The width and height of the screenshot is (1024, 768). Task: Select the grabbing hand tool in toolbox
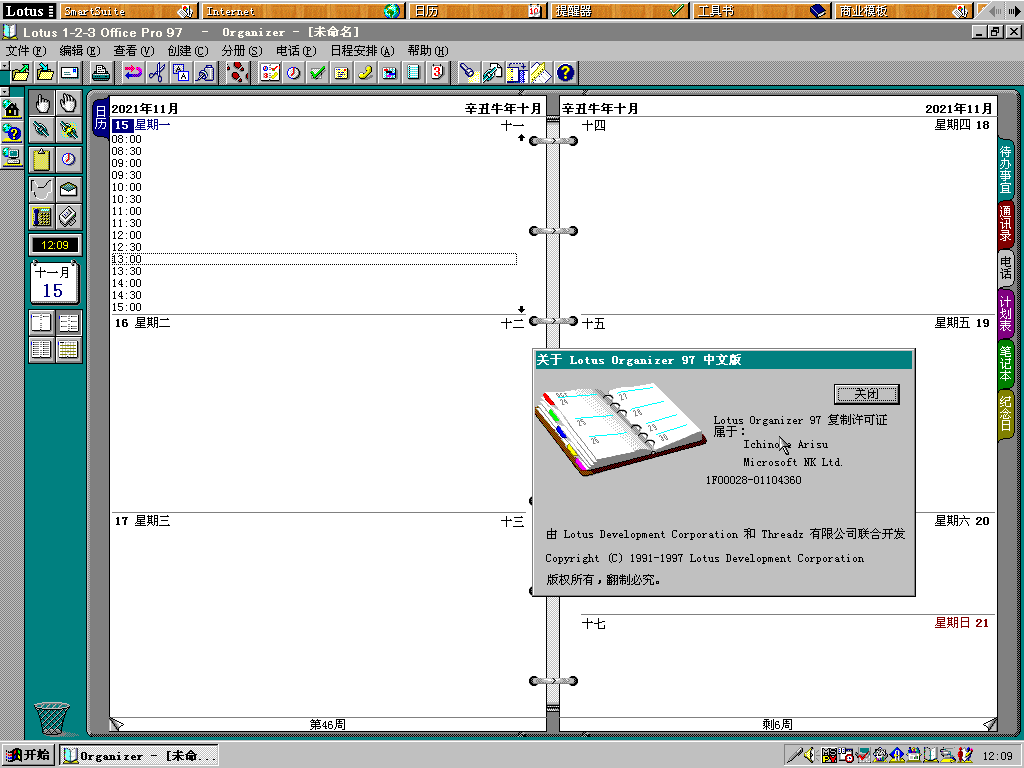[69, 103]
